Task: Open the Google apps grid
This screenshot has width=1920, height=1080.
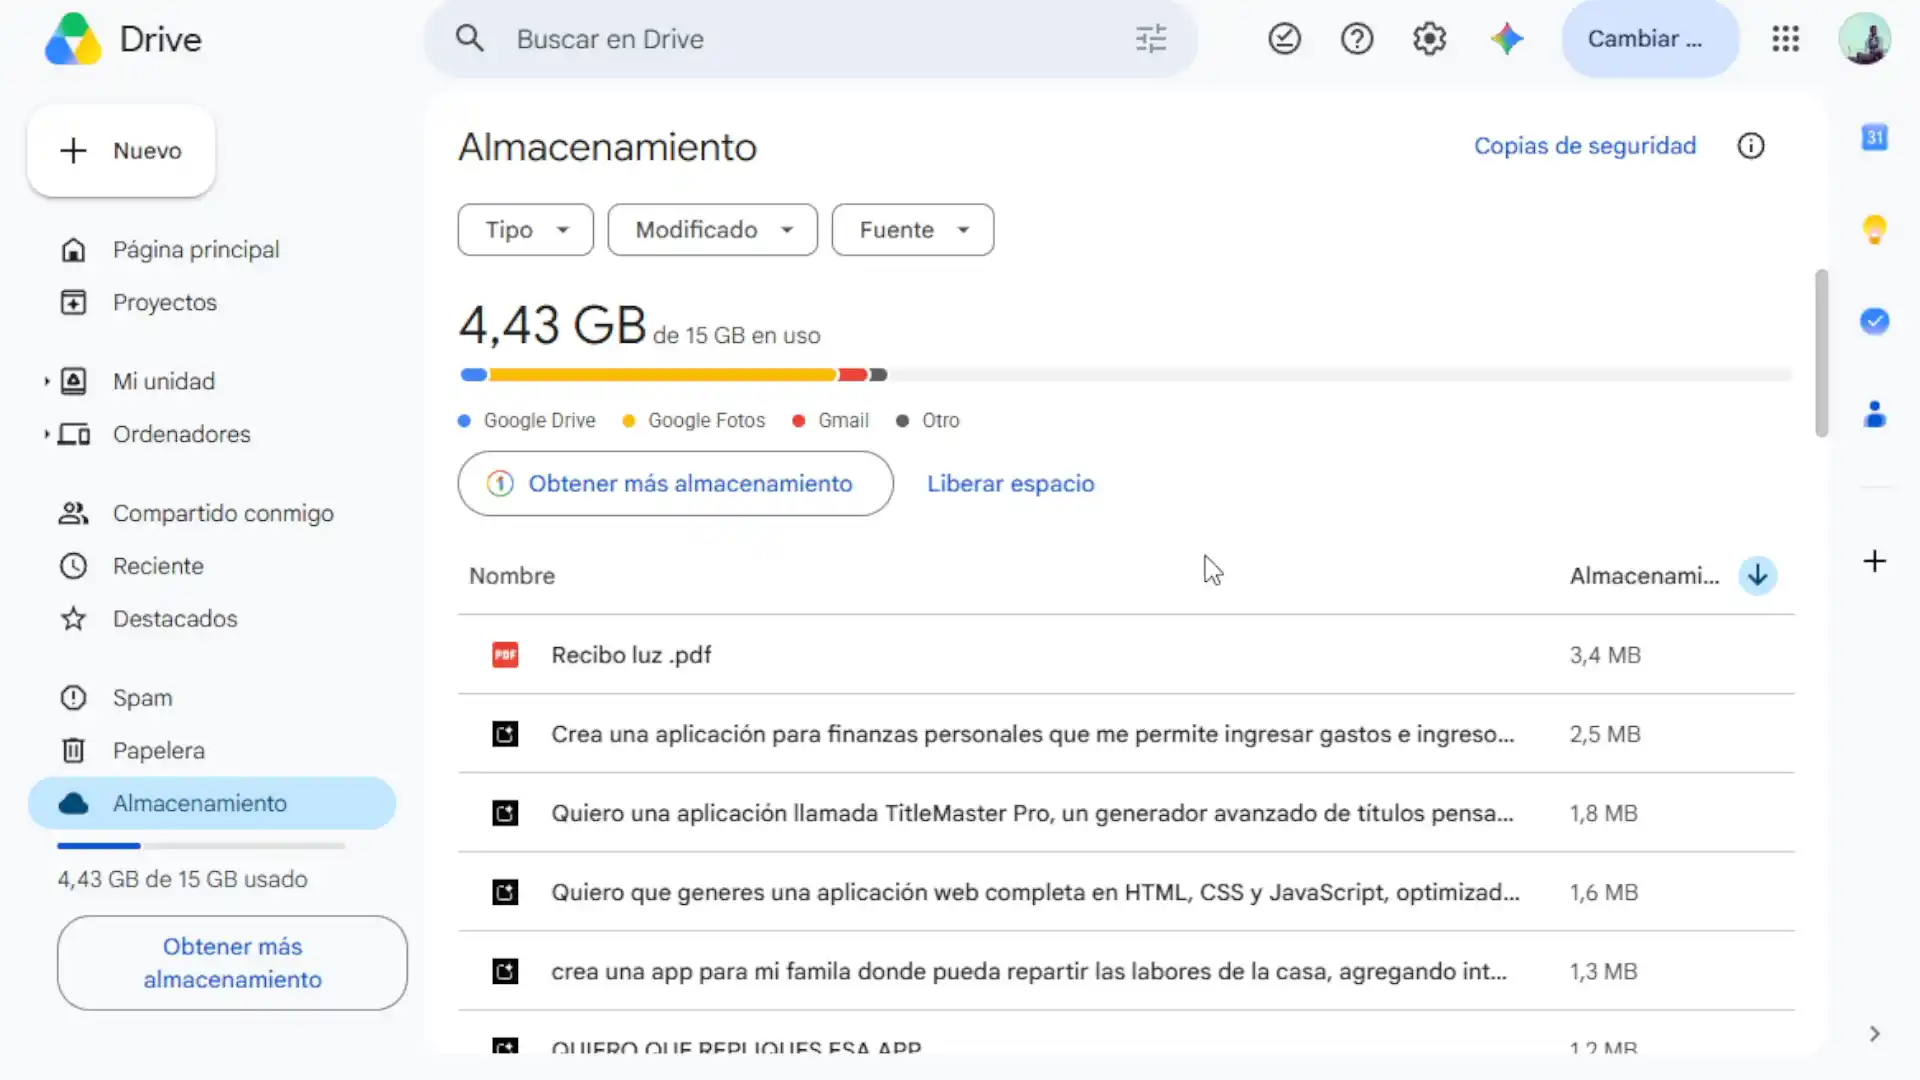Action: tap(1785, 39)
